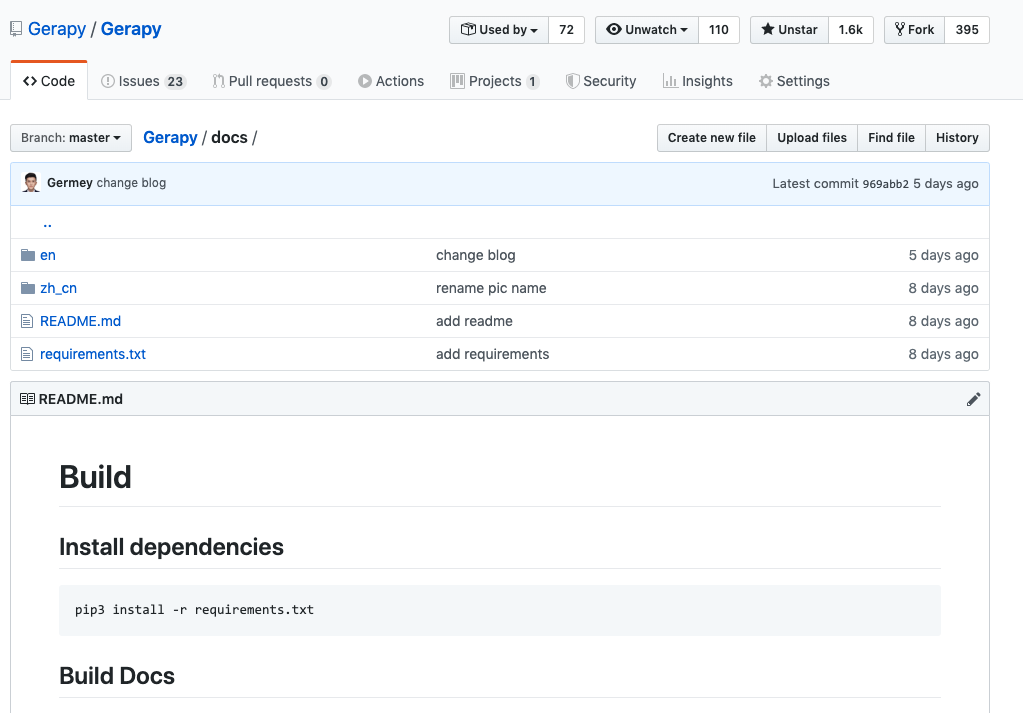Open the Germey author link
Image resolution: width=1023 pixels, height=713 pixels.
pos(70,183)
